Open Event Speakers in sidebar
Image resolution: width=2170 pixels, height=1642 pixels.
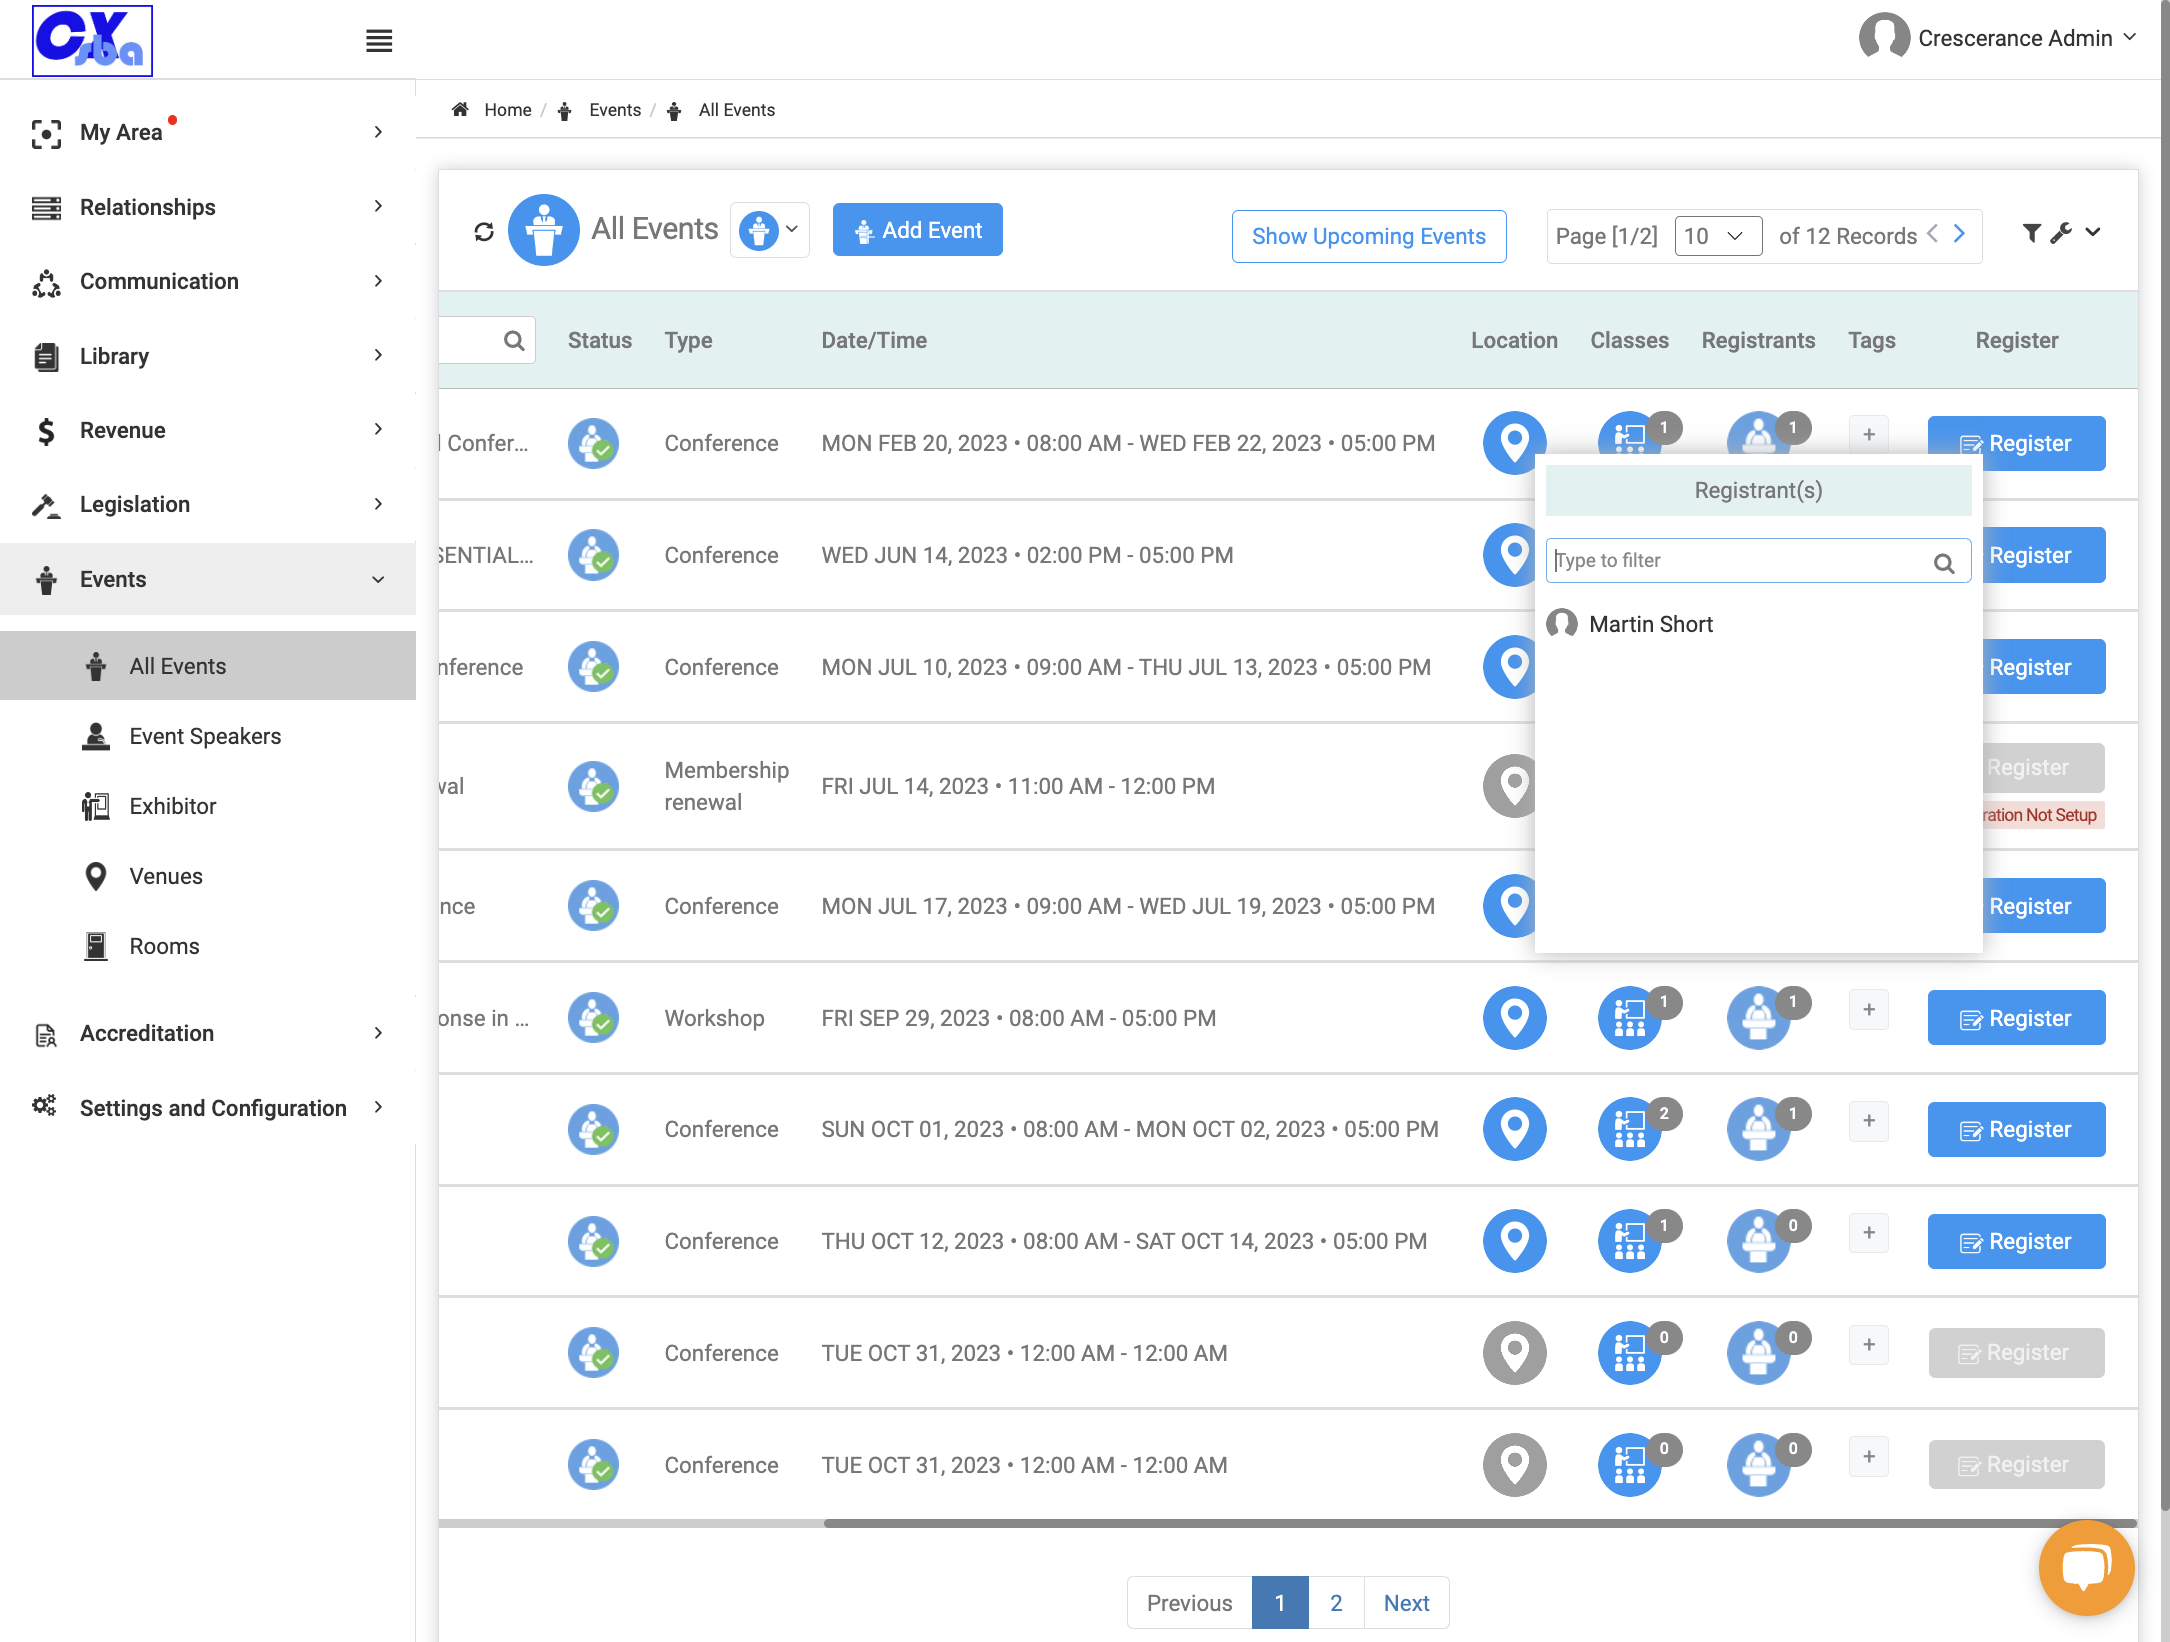tap(205, 737)
